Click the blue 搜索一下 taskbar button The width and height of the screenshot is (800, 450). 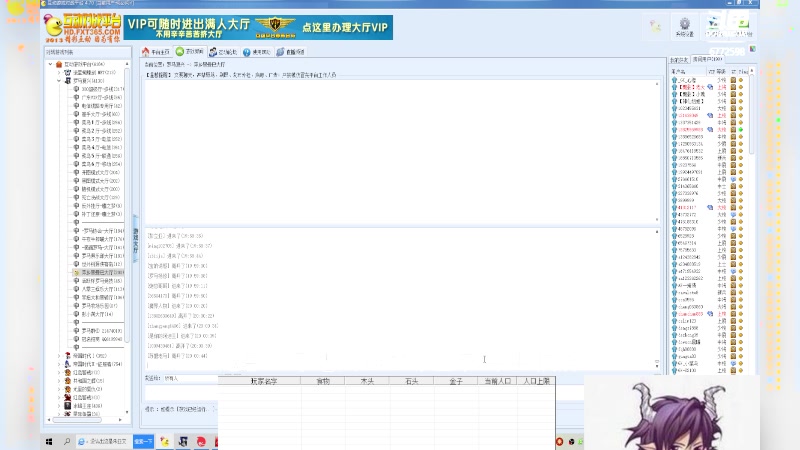click(143, 441)
